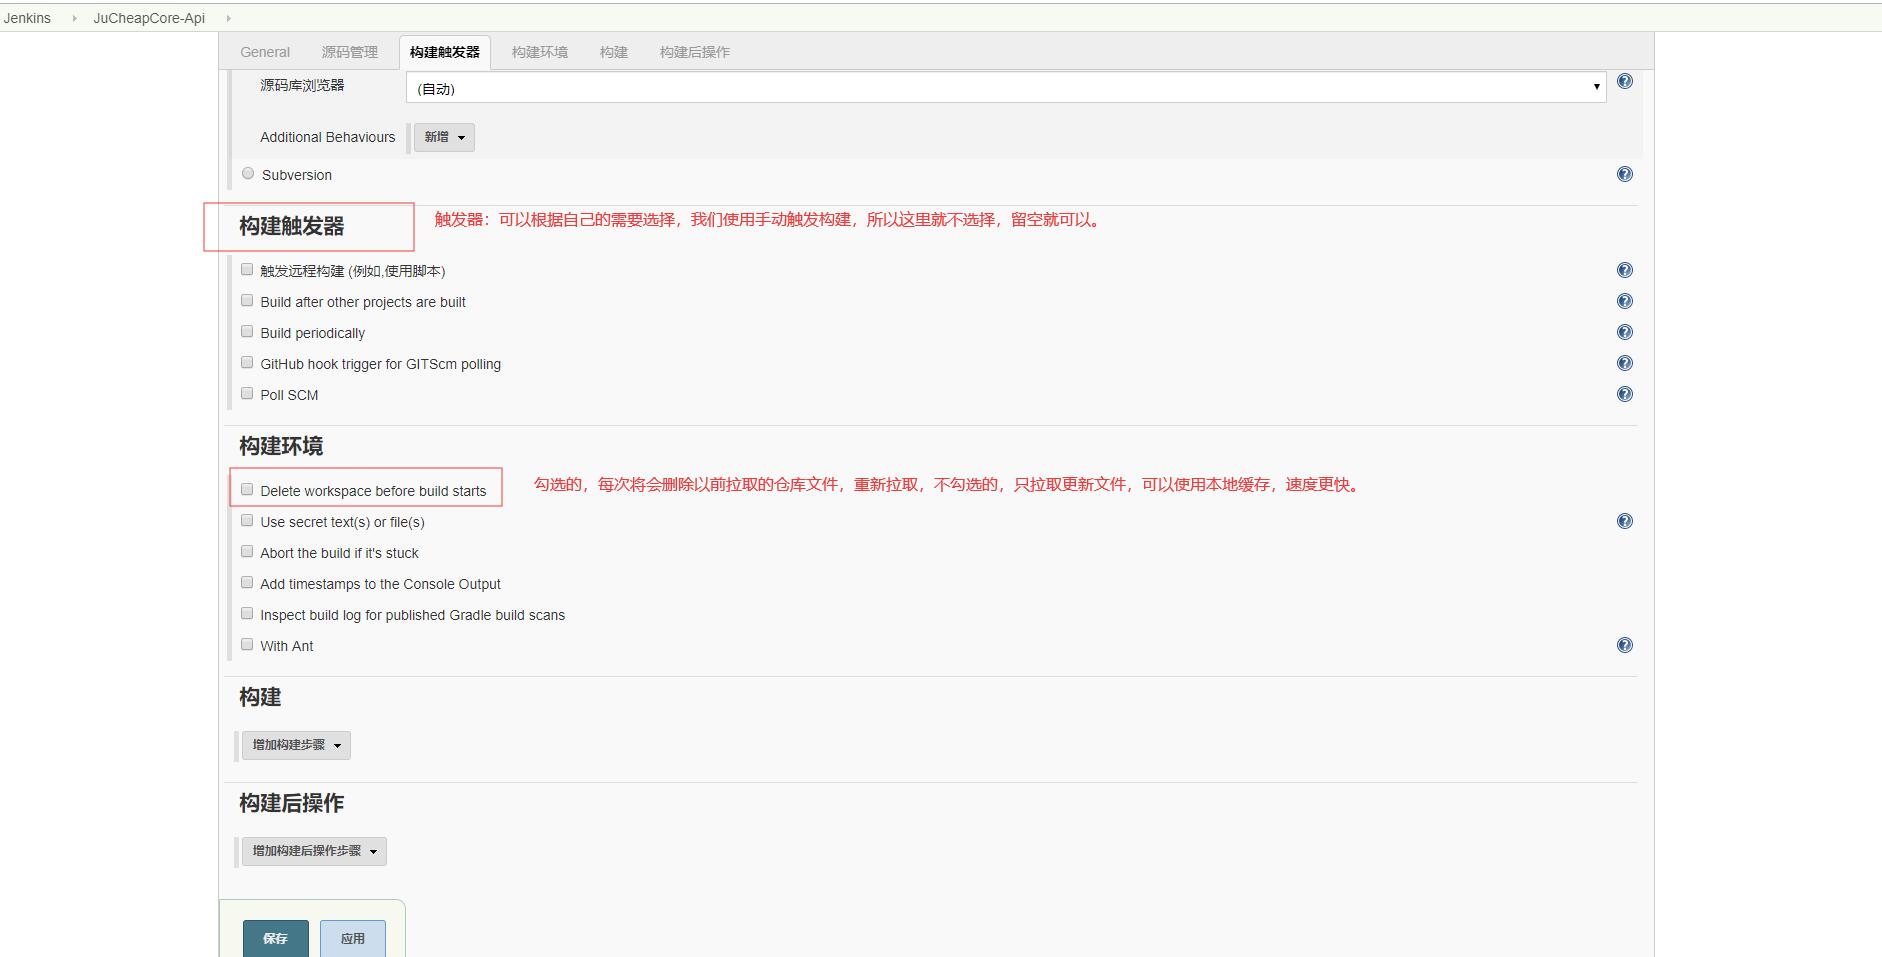Image resolution: width=1882 pixels, height=957 pixels.
Task: Open help for Build after other projects
Action: [1624, 301]
